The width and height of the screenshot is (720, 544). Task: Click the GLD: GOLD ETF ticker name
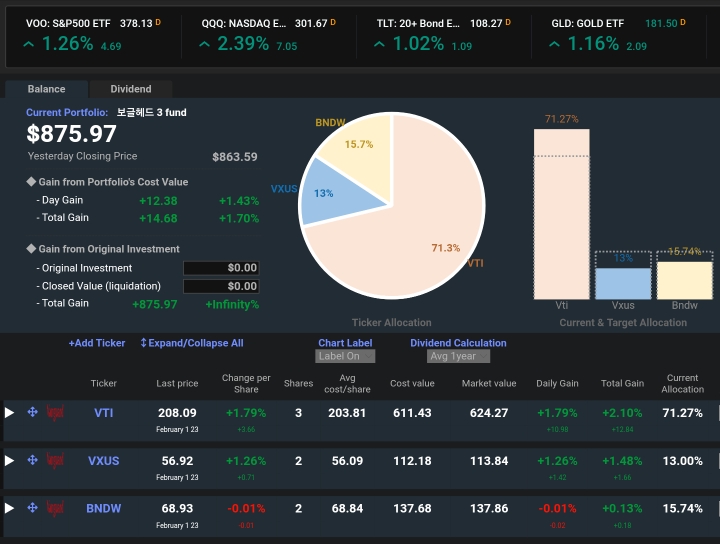pos(588,23)
